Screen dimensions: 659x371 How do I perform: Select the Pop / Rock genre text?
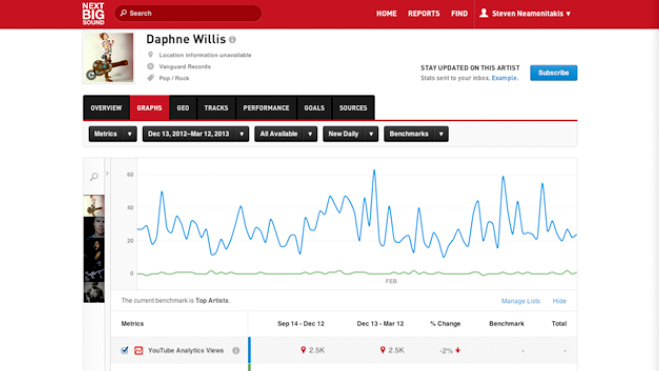pos(174,78)
